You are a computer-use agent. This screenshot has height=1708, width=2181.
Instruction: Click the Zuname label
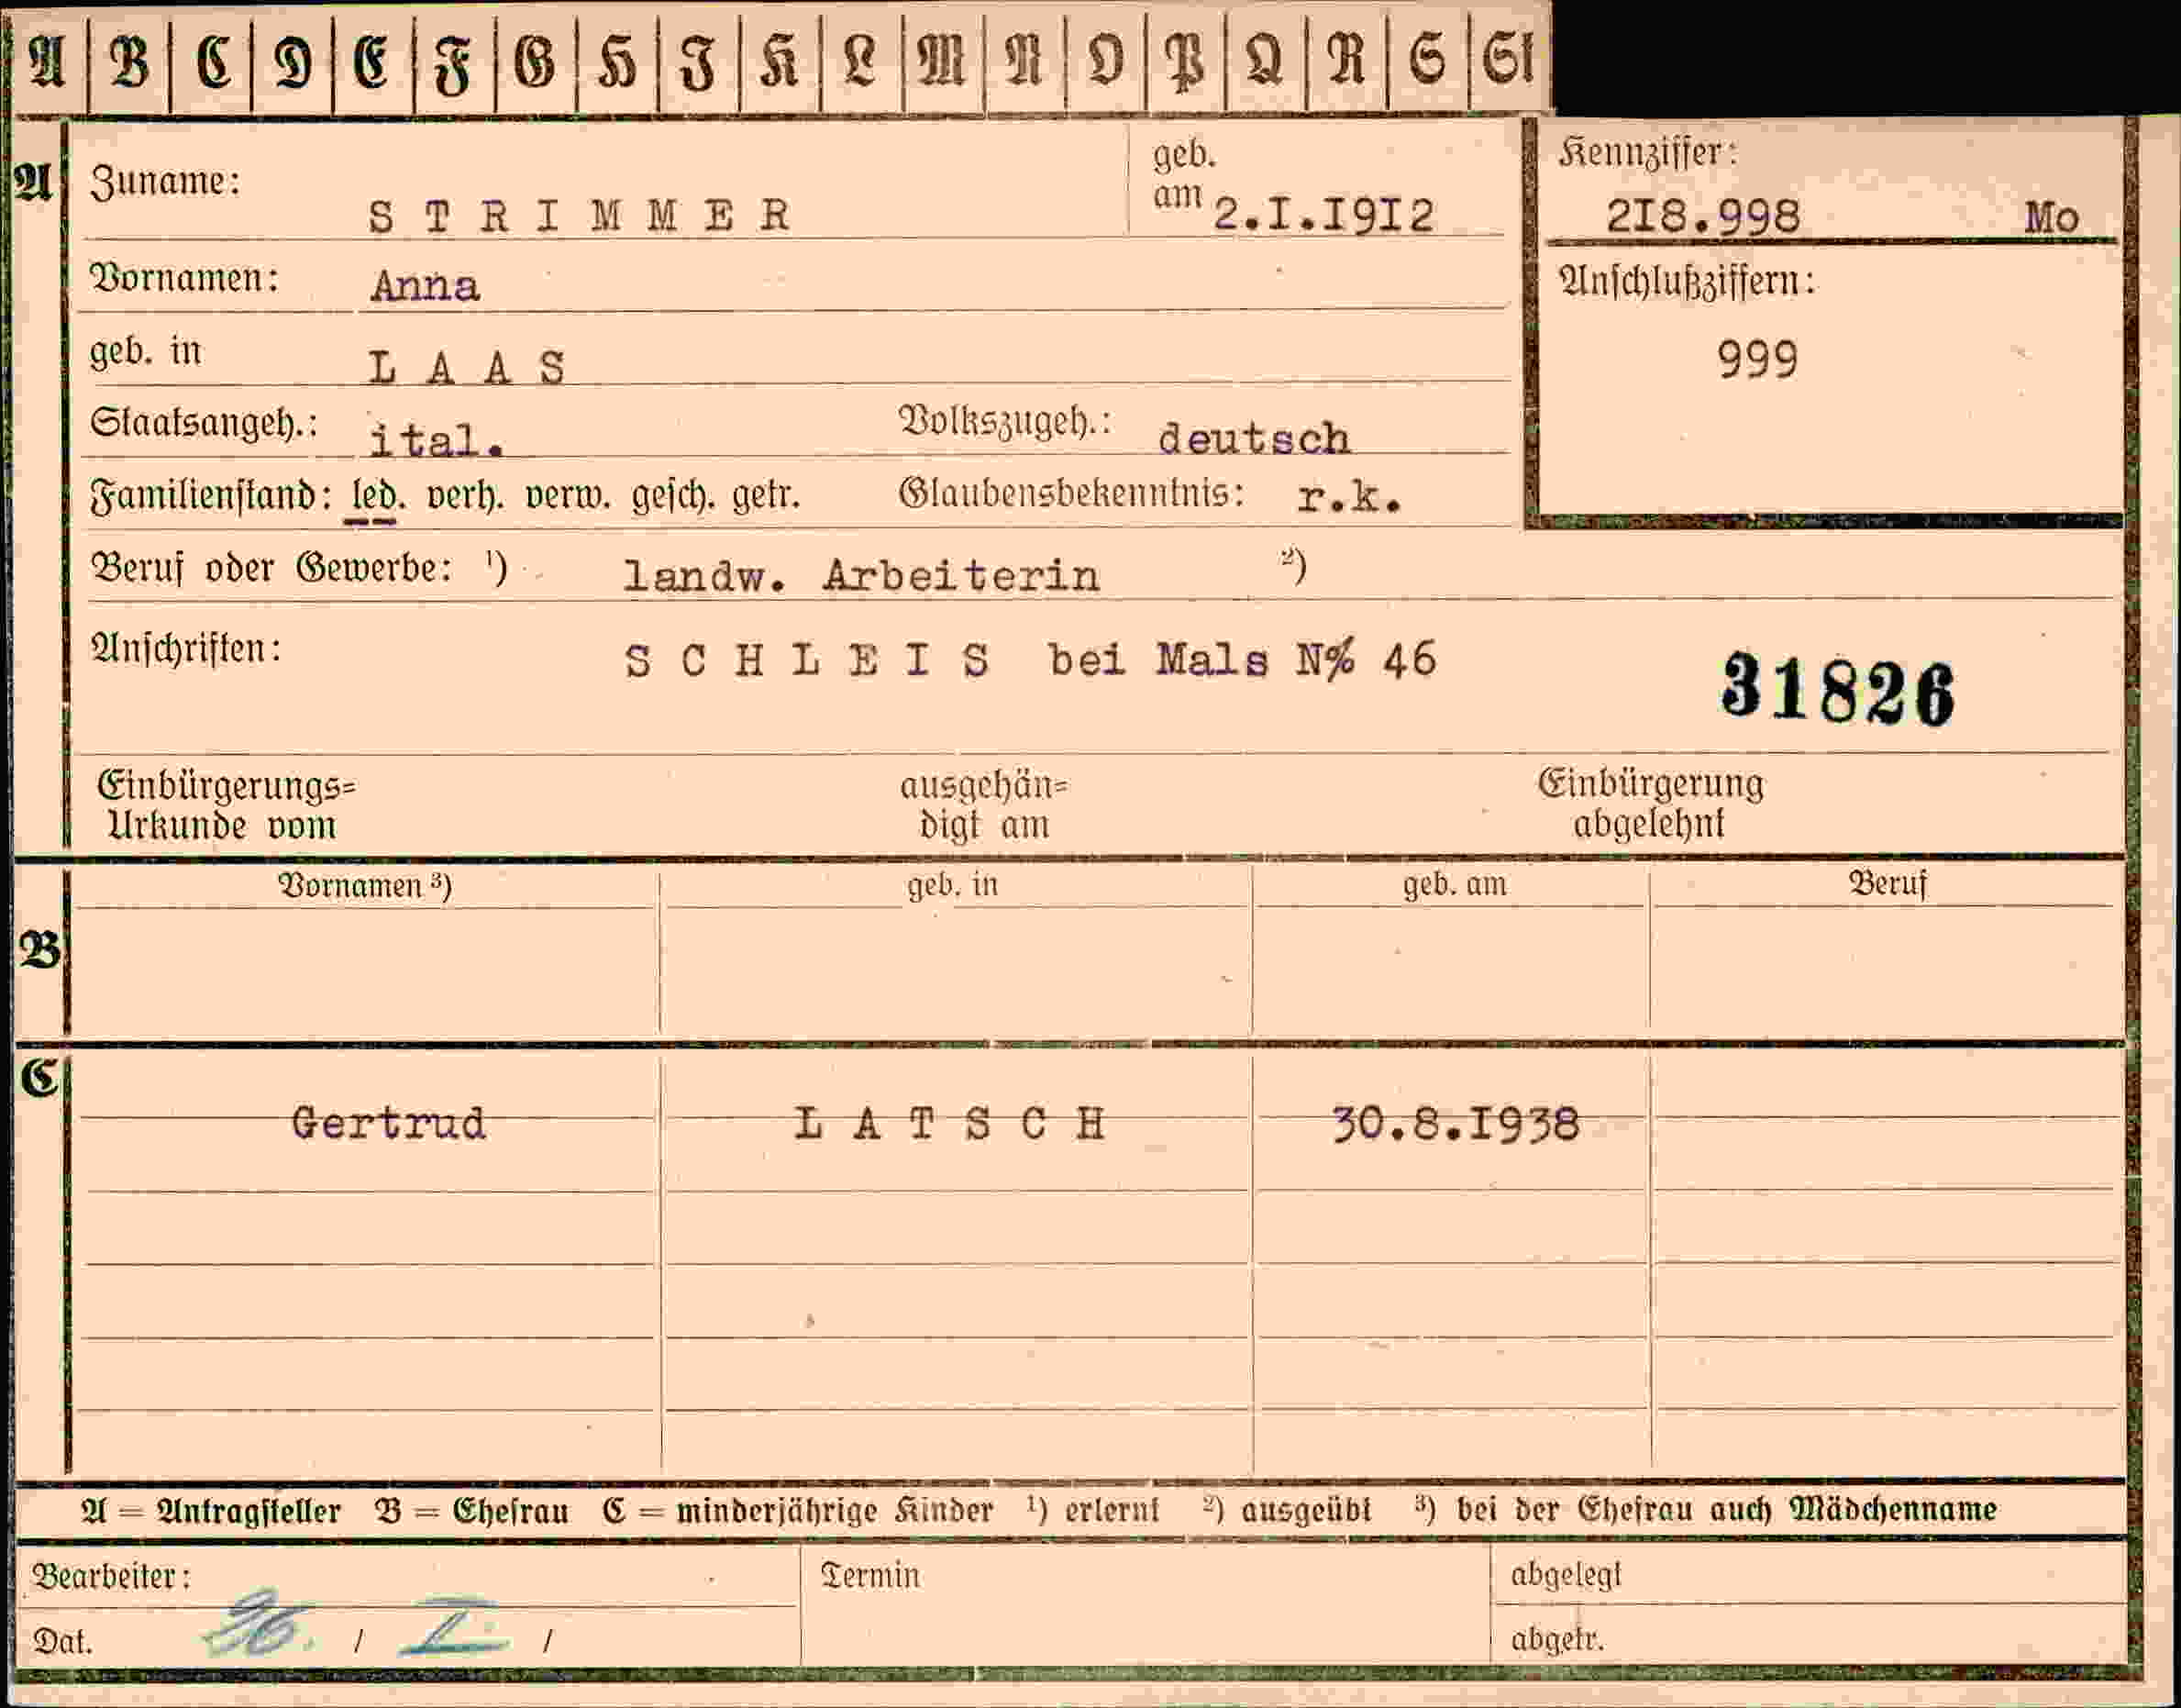165,182
